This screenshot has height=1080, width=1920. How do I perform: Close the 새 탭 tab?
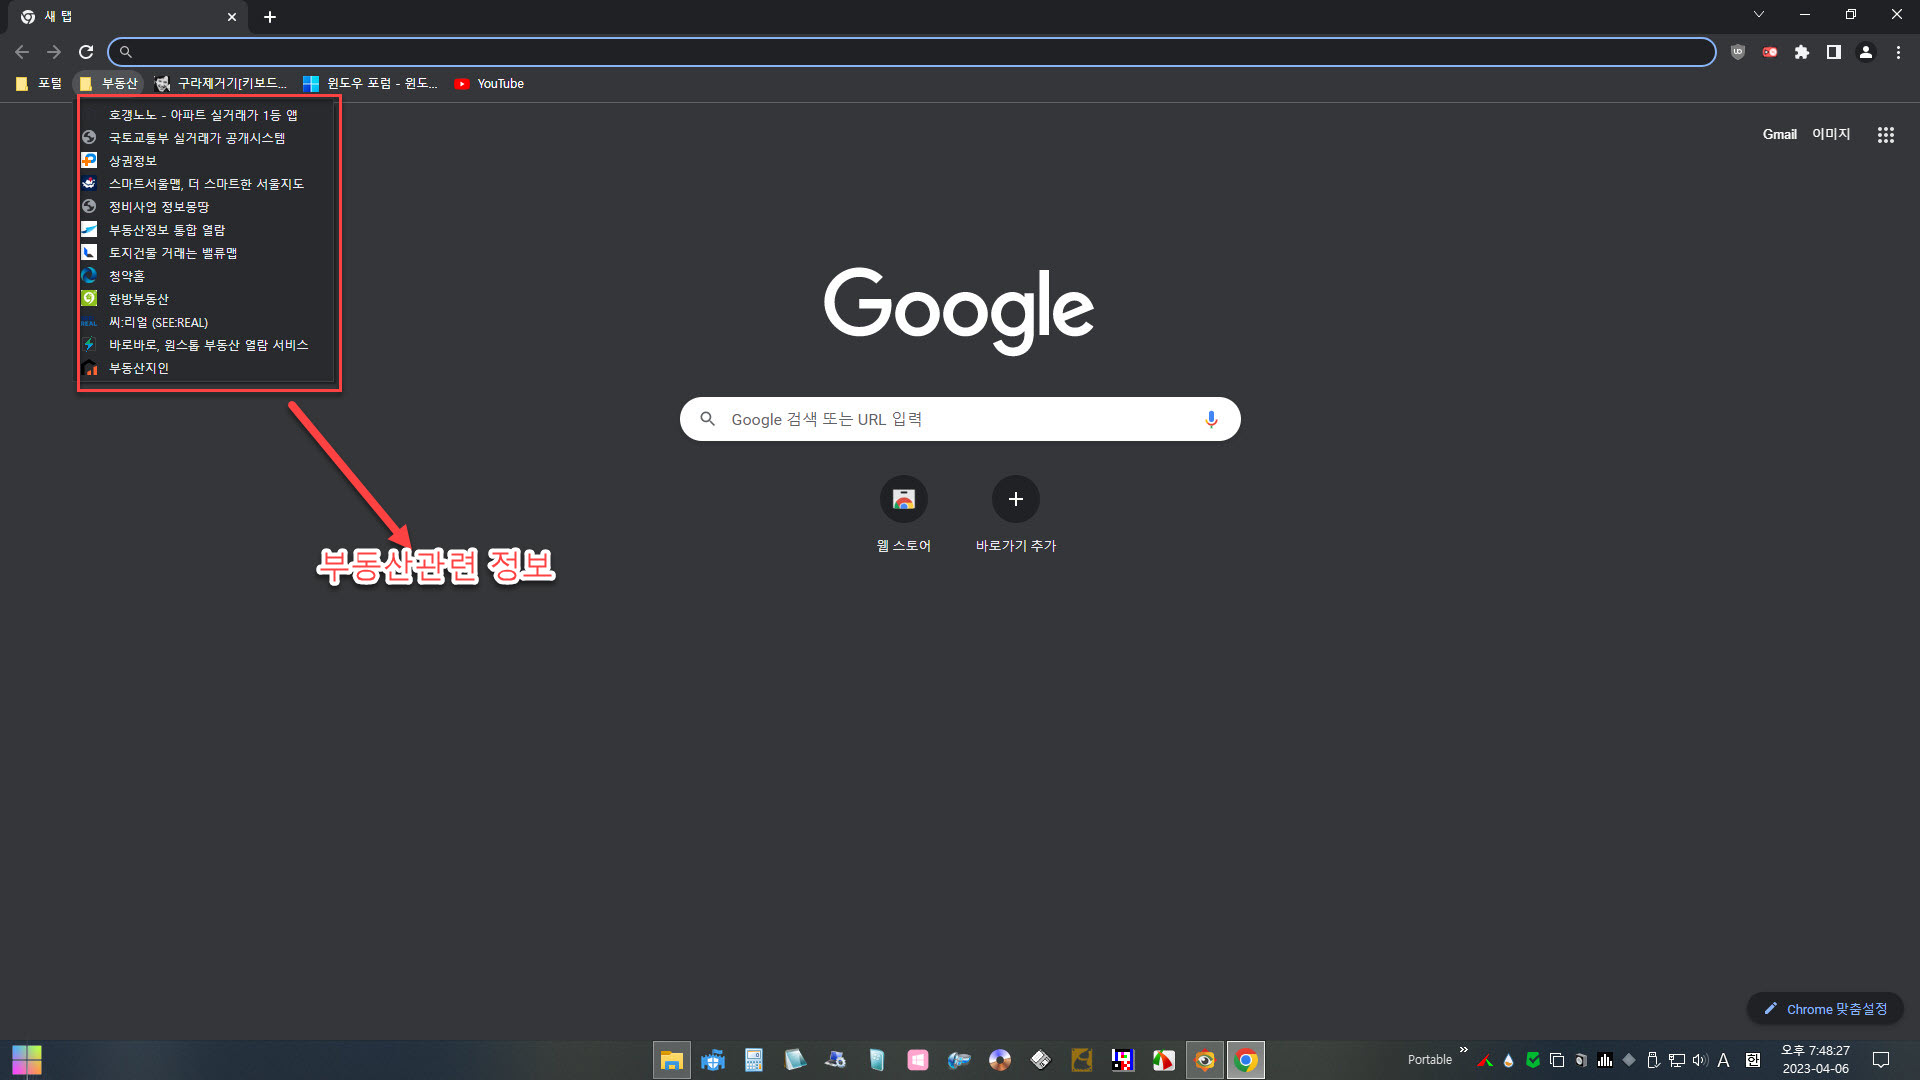232,17
